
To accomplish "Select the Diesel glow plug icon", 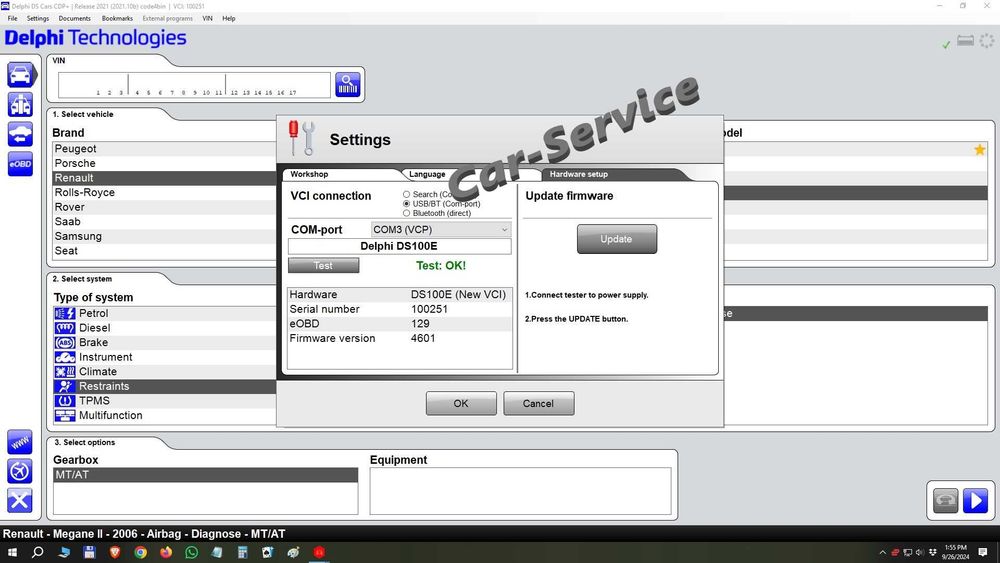I will coord(65,328).
